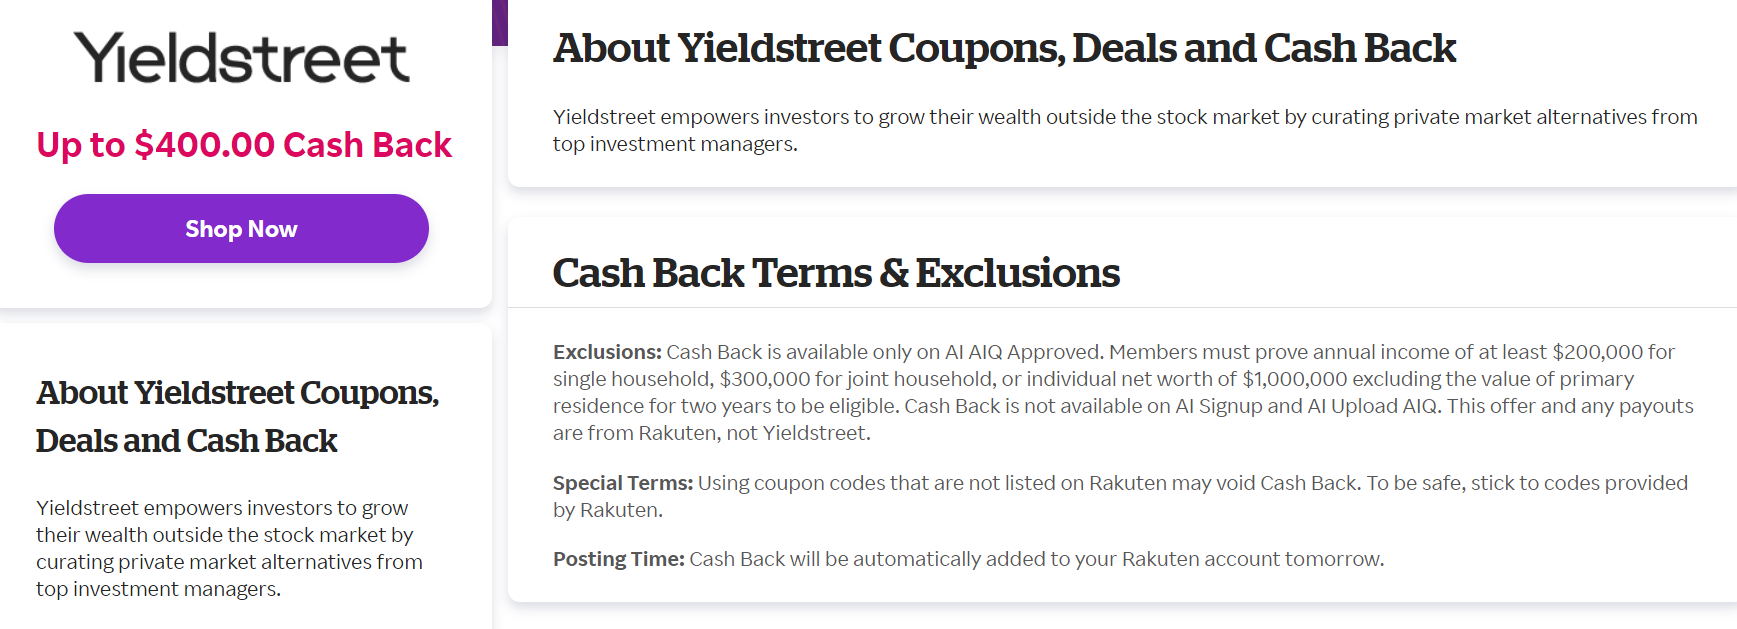Viewport: 1737px width, 629px height.
Task: Click the coupon codes Special Terms sentence
Action: 1120,496
